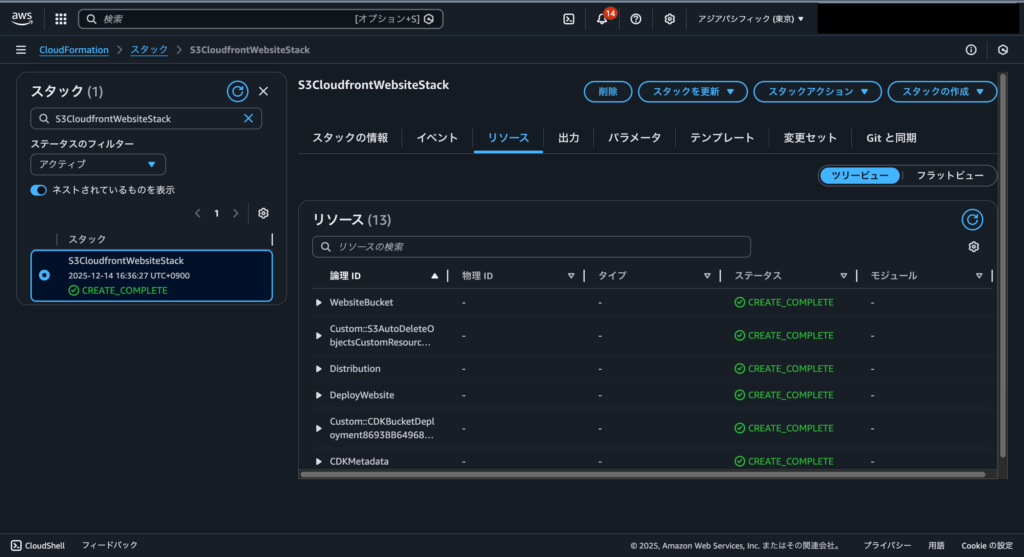Image resolution: width=1024 pixels, height=557 pixels.
Task: Clear the stack search filter text
Action: 249,118
